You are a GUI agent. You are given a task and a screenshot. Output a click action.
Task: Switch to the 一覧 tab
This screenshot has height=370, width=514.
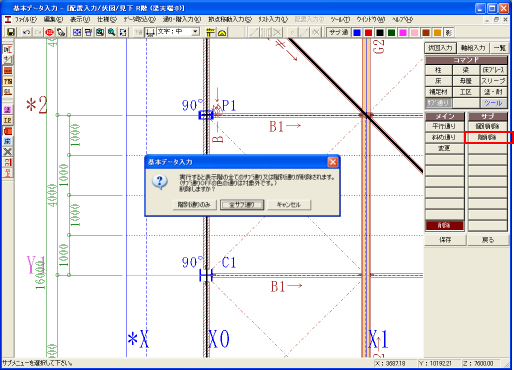pos(499,48)
